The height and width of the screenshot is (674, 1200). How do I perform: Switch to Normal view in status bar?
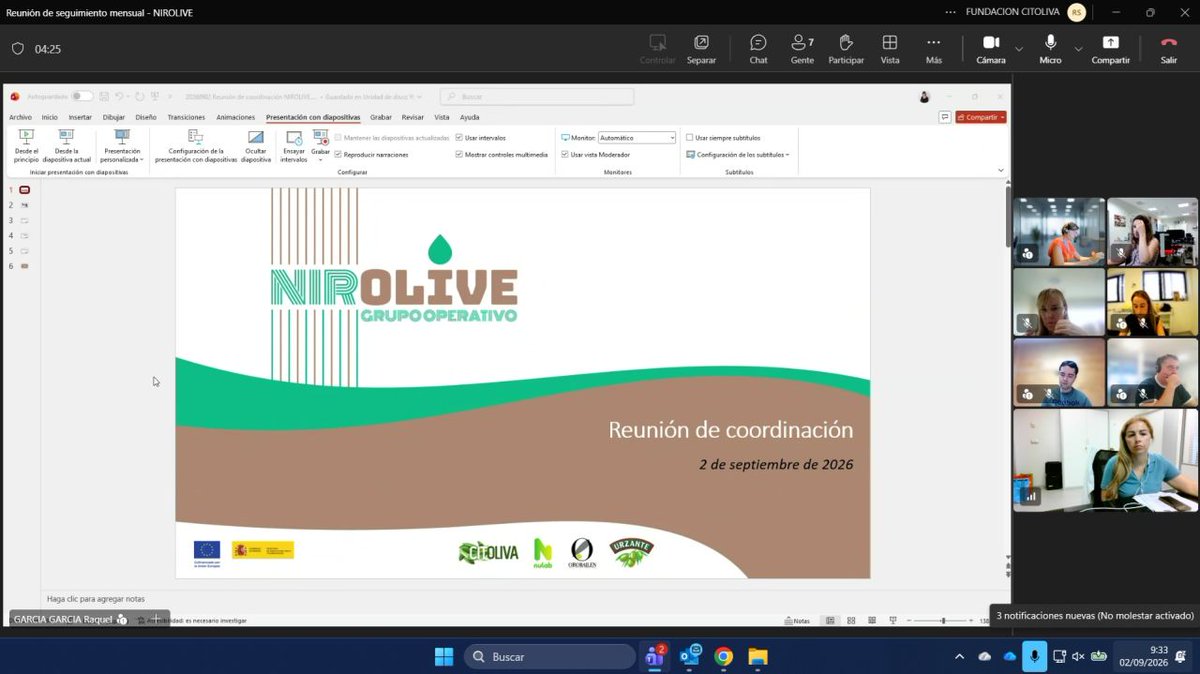click(830, 621)
